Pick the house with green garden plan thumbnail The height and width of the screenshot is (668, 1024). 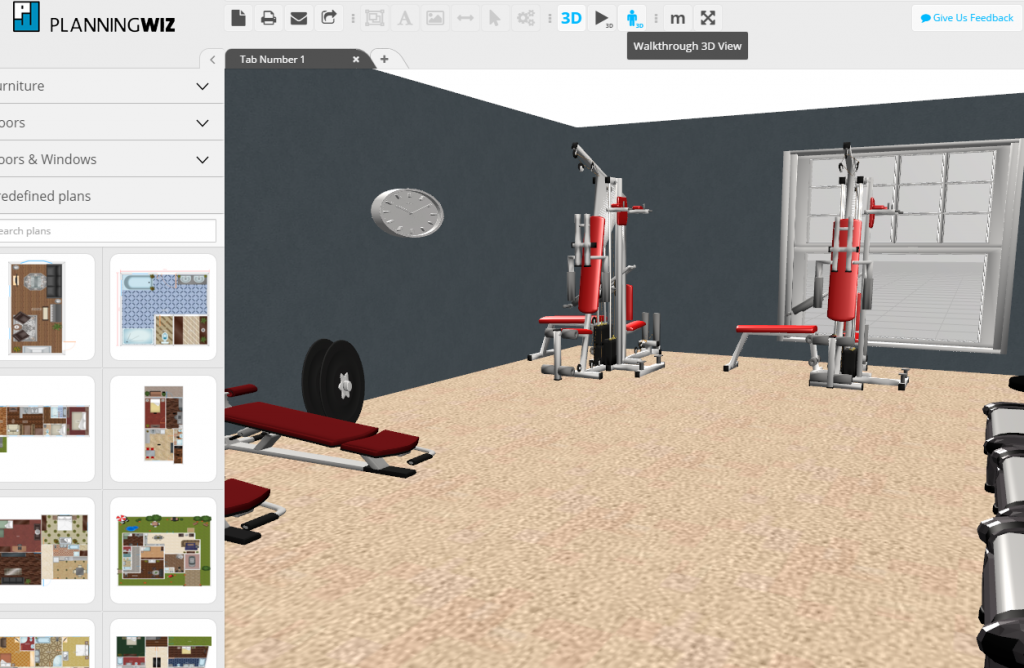163,550
